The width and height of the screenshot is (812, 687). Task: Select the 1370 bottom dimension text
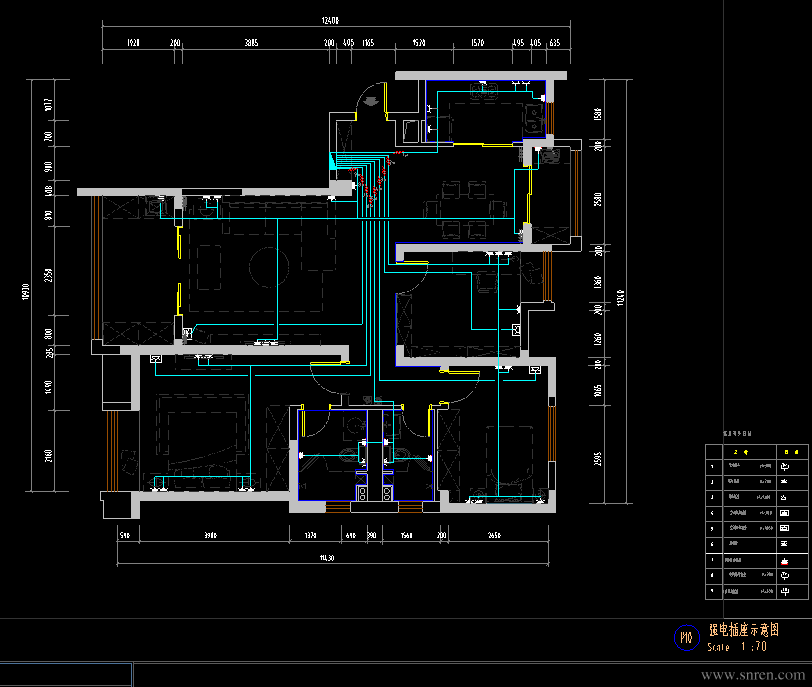[x=310, y=535]
